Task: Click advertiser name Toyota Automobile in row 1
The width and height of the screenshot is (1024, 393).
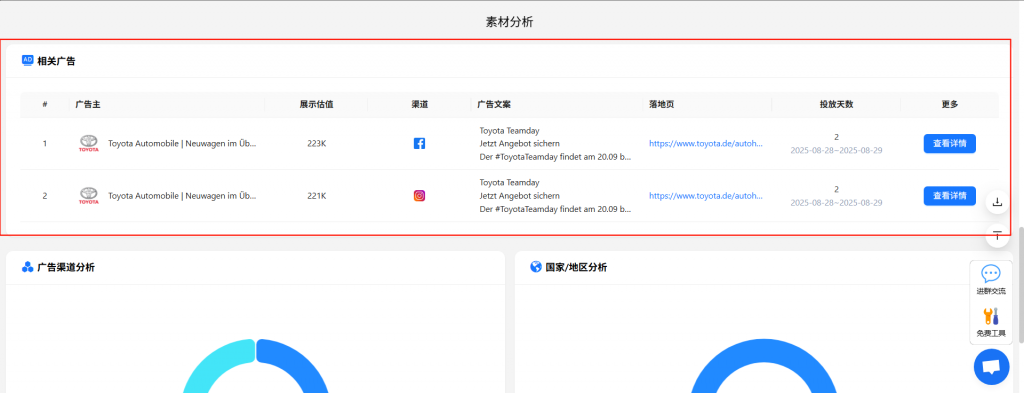Action: point(182,144)
